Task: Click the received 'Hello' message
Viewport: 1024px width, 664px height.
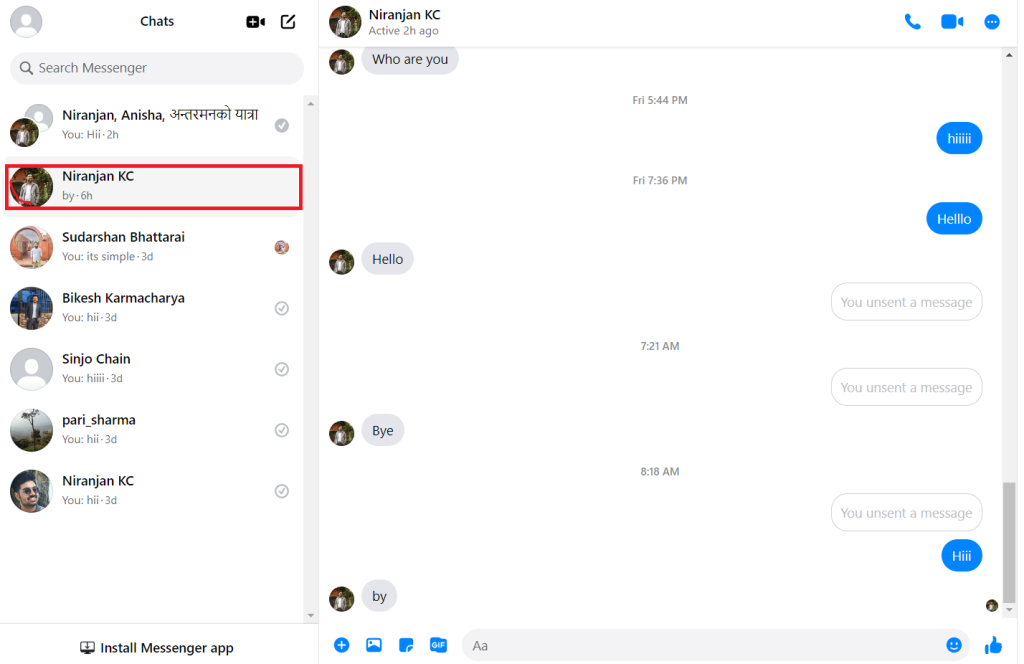Action: tap(387, 259)
